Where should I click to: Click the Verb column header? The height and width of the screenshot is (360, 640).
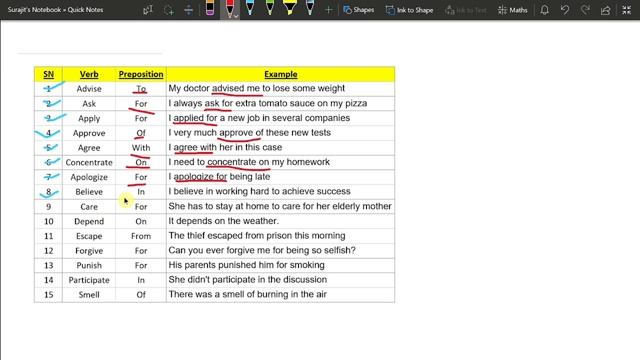tap(89, 74)
